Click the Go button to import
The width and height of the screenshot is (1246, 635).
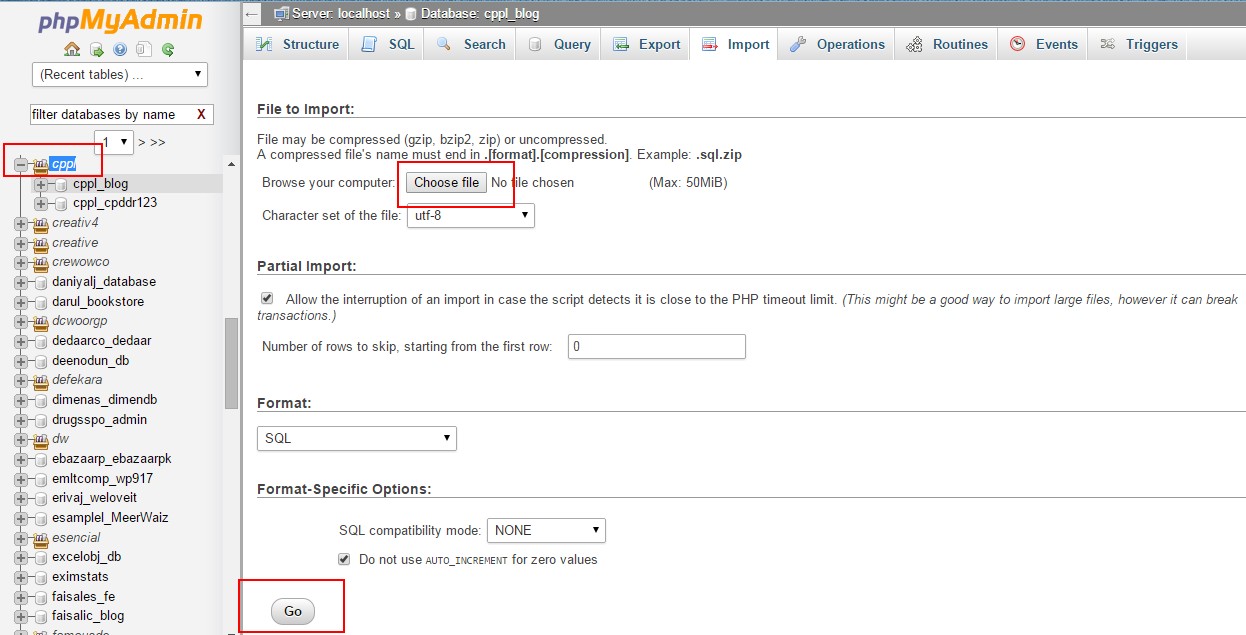(x=293, y=612)
